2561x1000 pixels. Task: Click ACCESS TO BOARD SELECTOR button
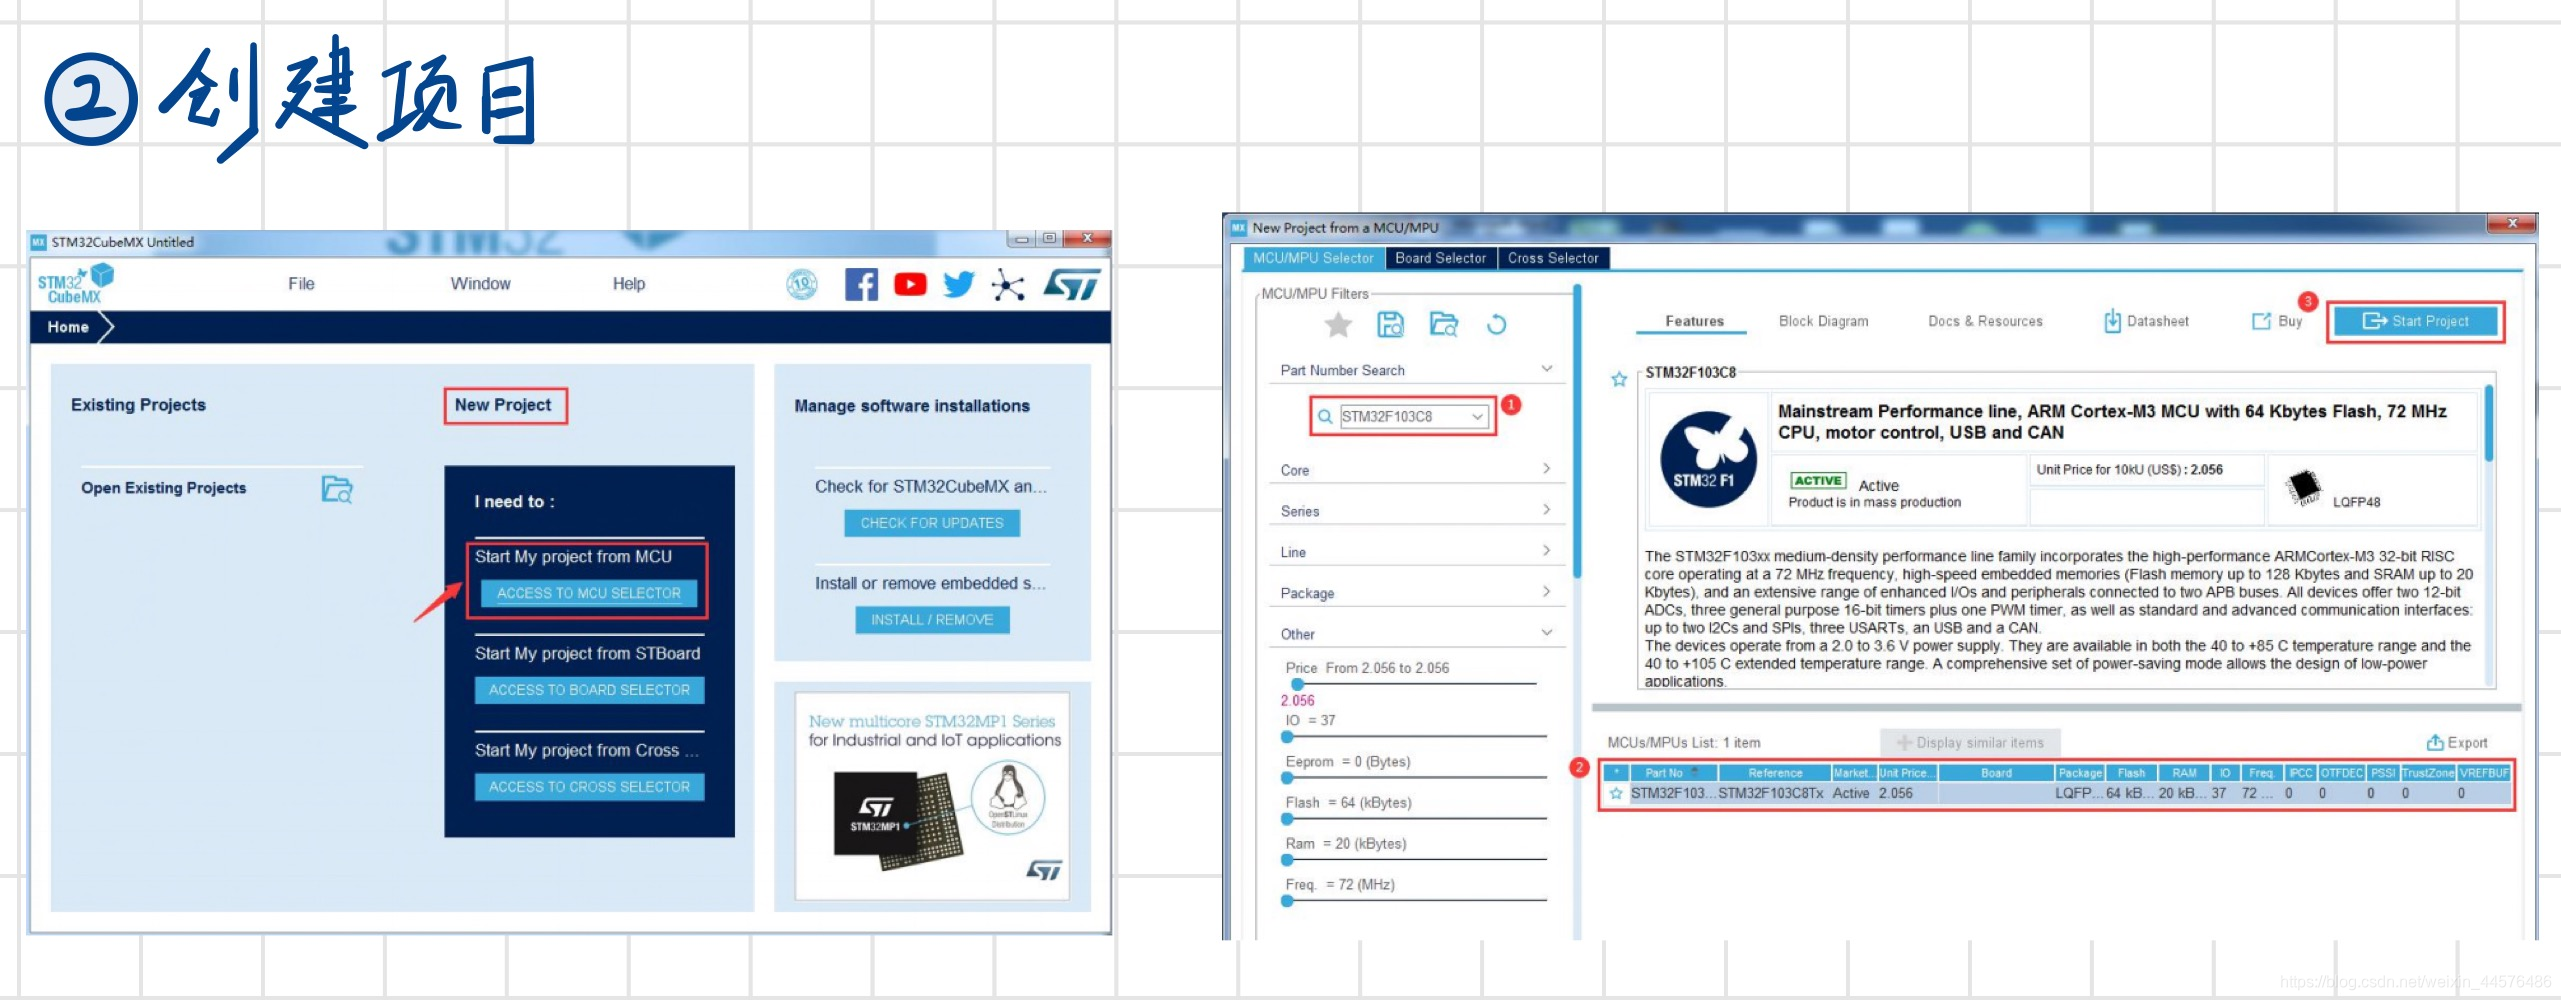pyautogui.click(x=589, y=690)
